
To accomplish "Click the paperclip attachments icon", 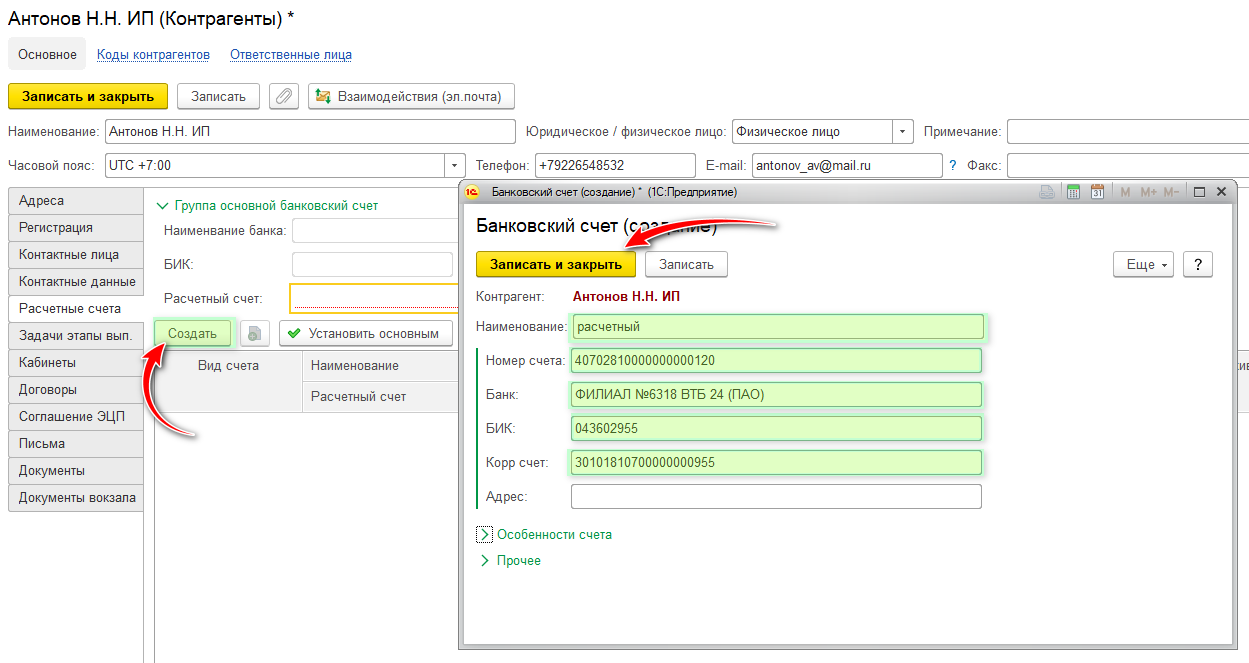I will [x=284, y=96].
